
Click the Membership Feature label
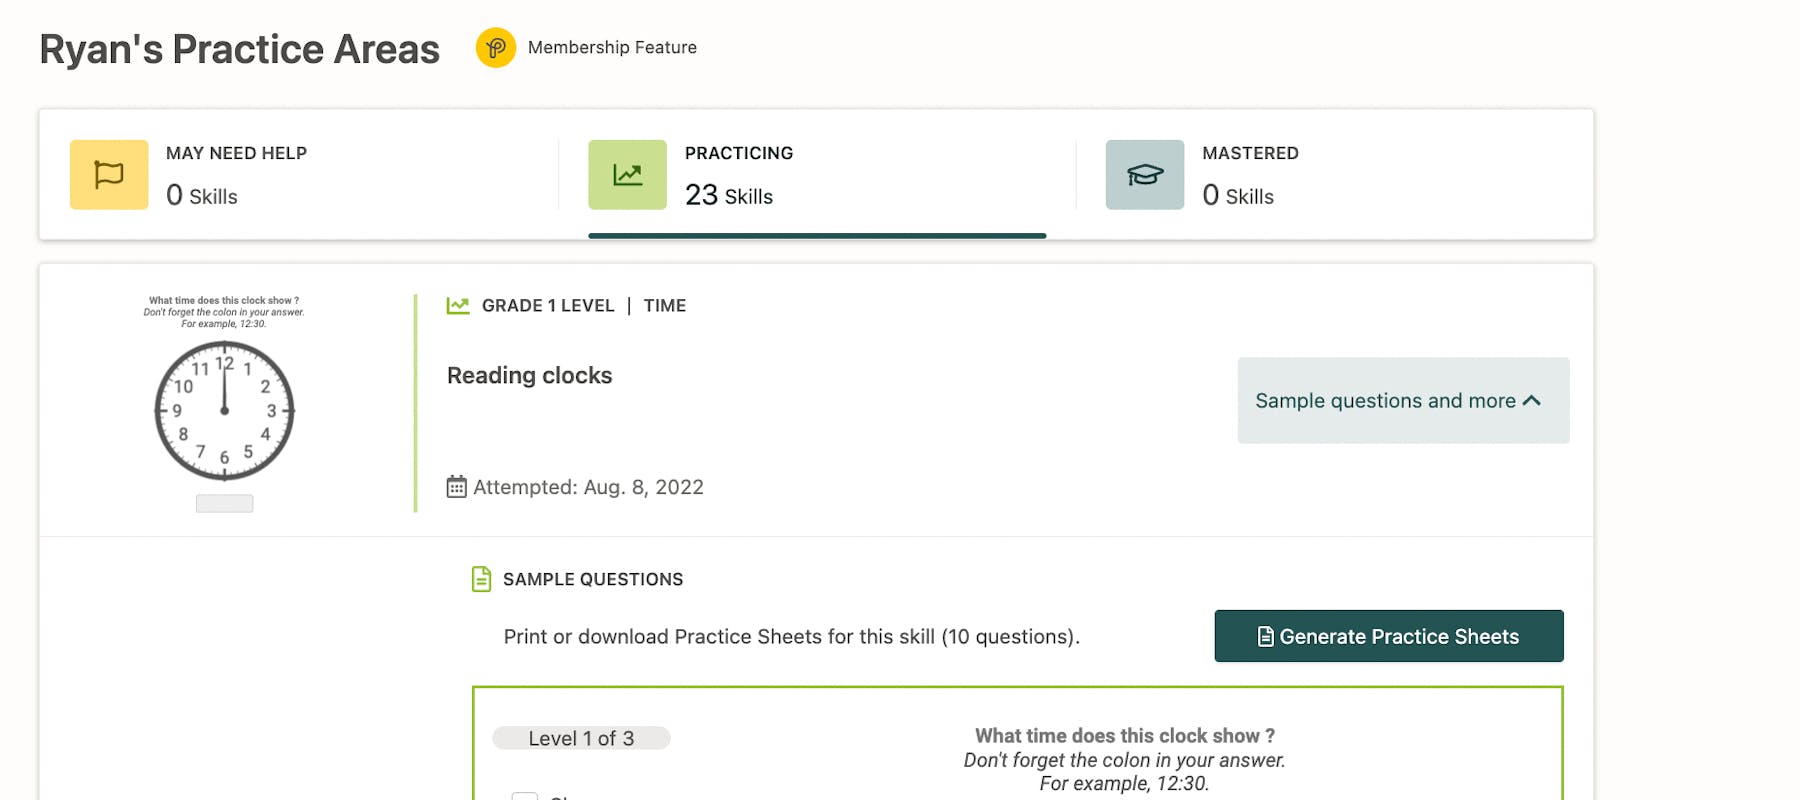tap(612, 48)
